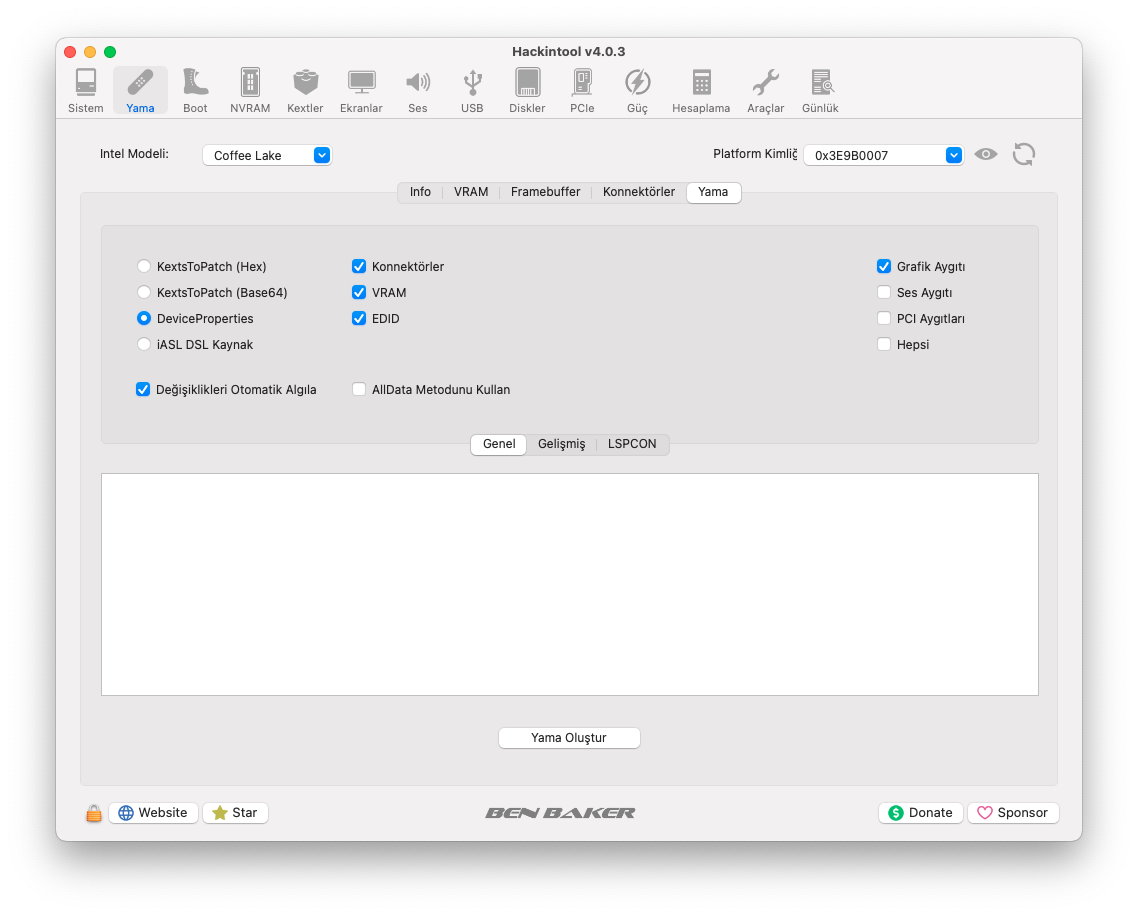Click inside the empty patch output text area
1138x915 pixels.
pos(569,584)
